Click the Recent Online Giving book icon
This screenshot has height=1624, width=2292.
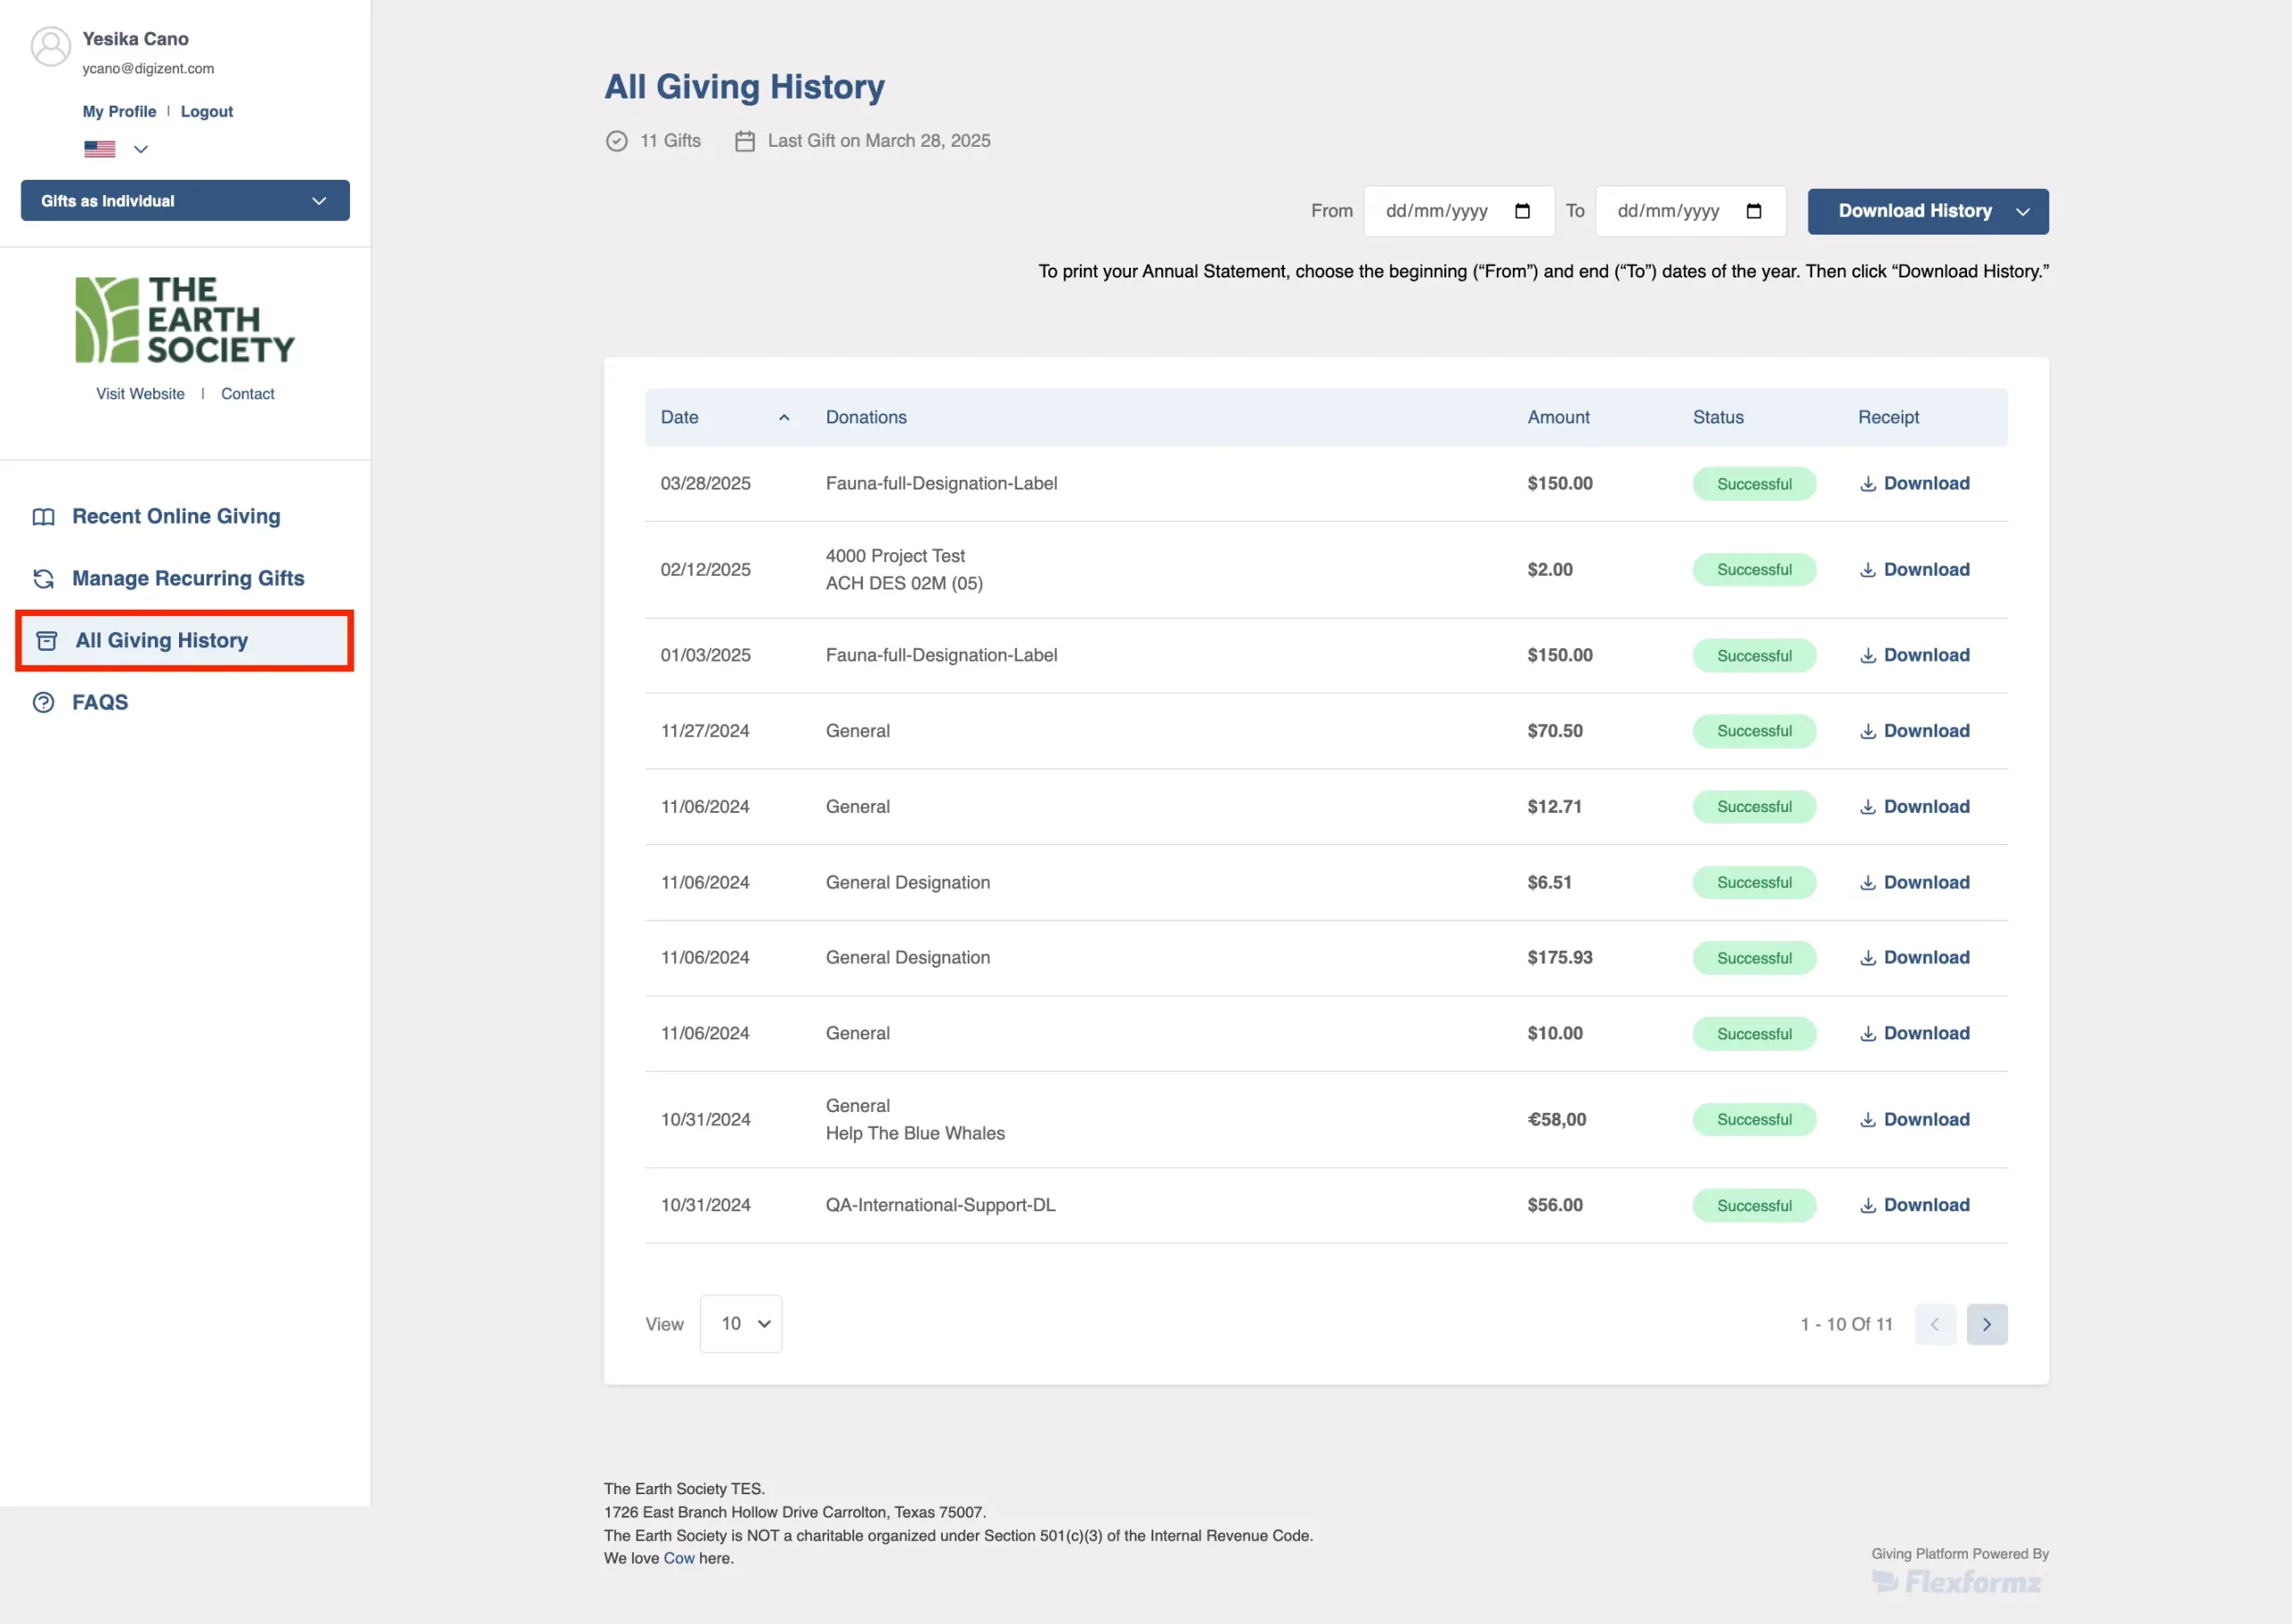click(44, 517)
